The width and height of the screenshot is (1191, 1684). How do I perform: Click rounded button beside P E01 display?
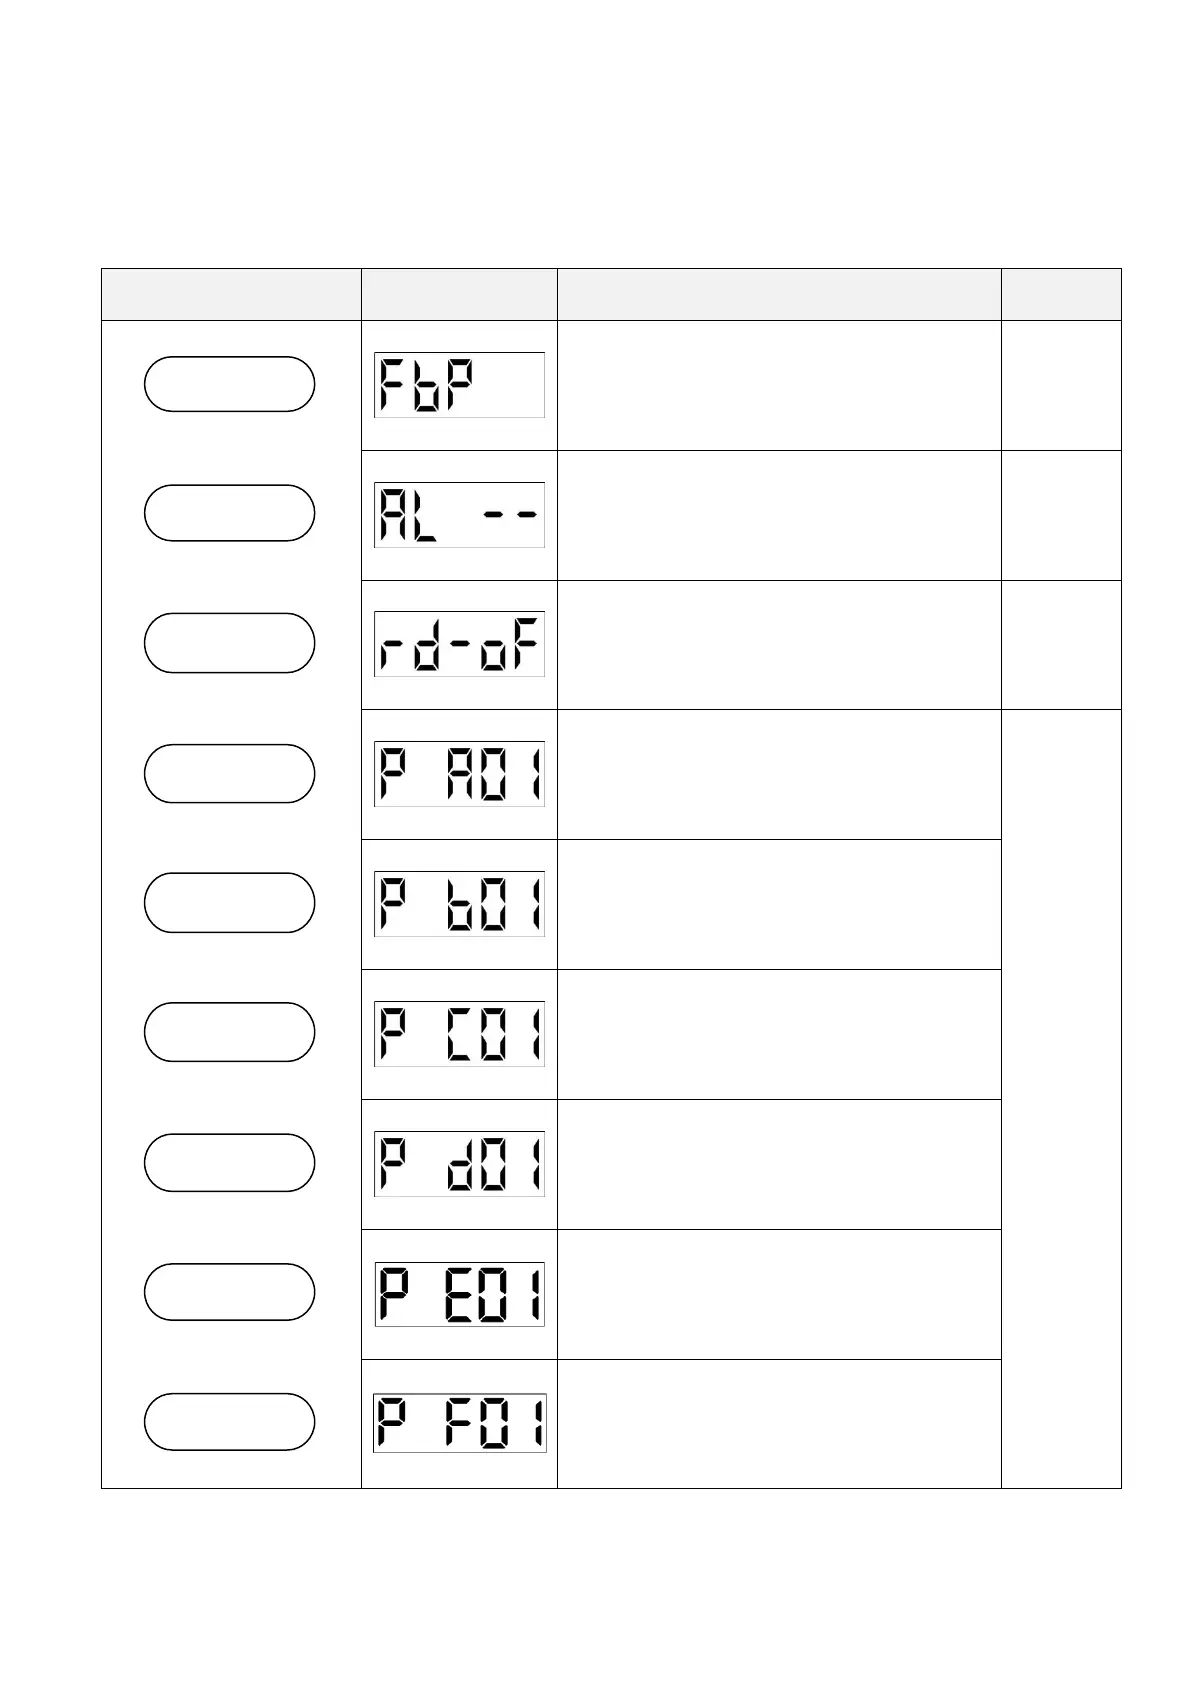click(230, 1292)
